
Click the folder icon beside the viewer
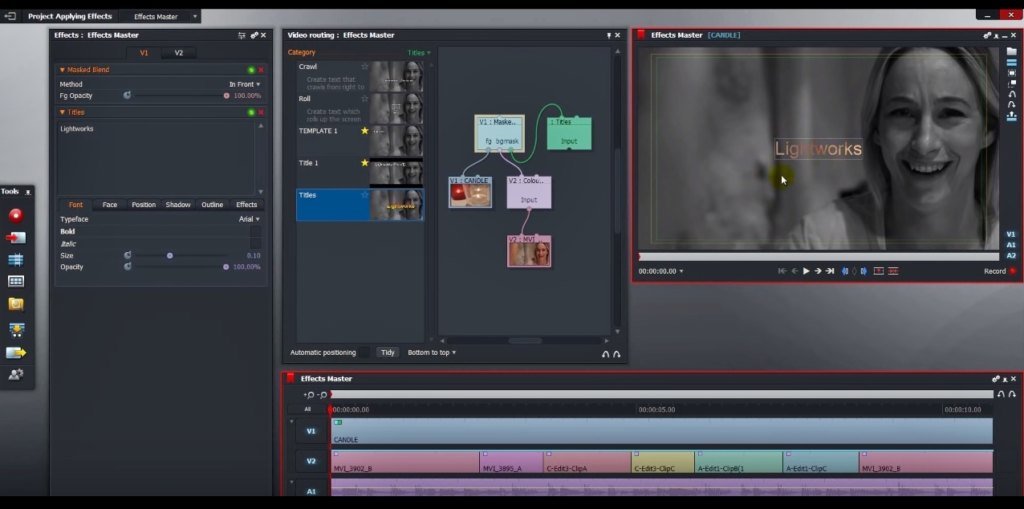click(1012, 52)
